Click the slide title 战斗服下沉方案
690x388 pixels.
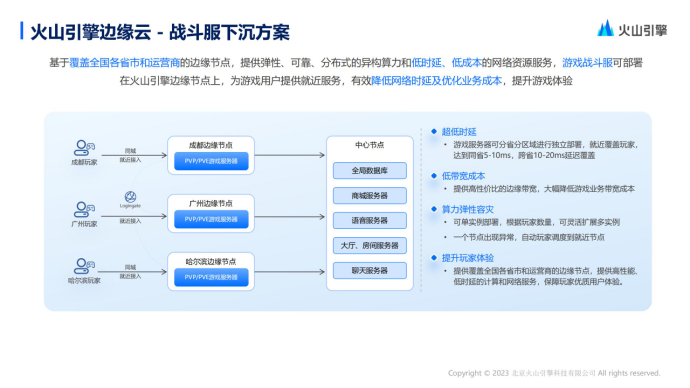click(x=229, y=33)
